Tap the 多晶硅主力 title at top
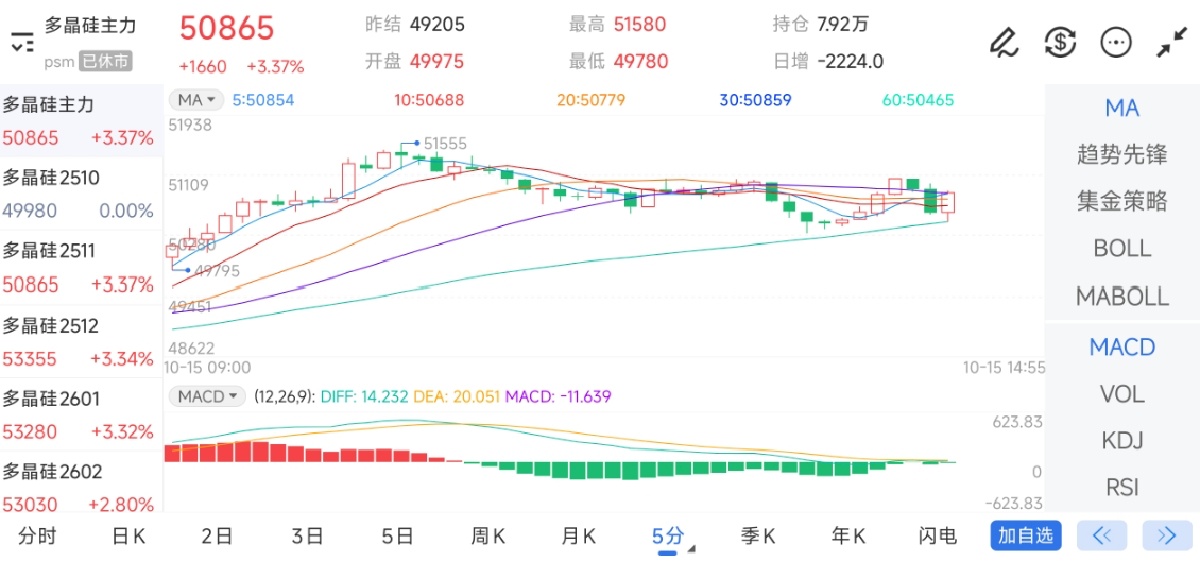 click(90, 26)
